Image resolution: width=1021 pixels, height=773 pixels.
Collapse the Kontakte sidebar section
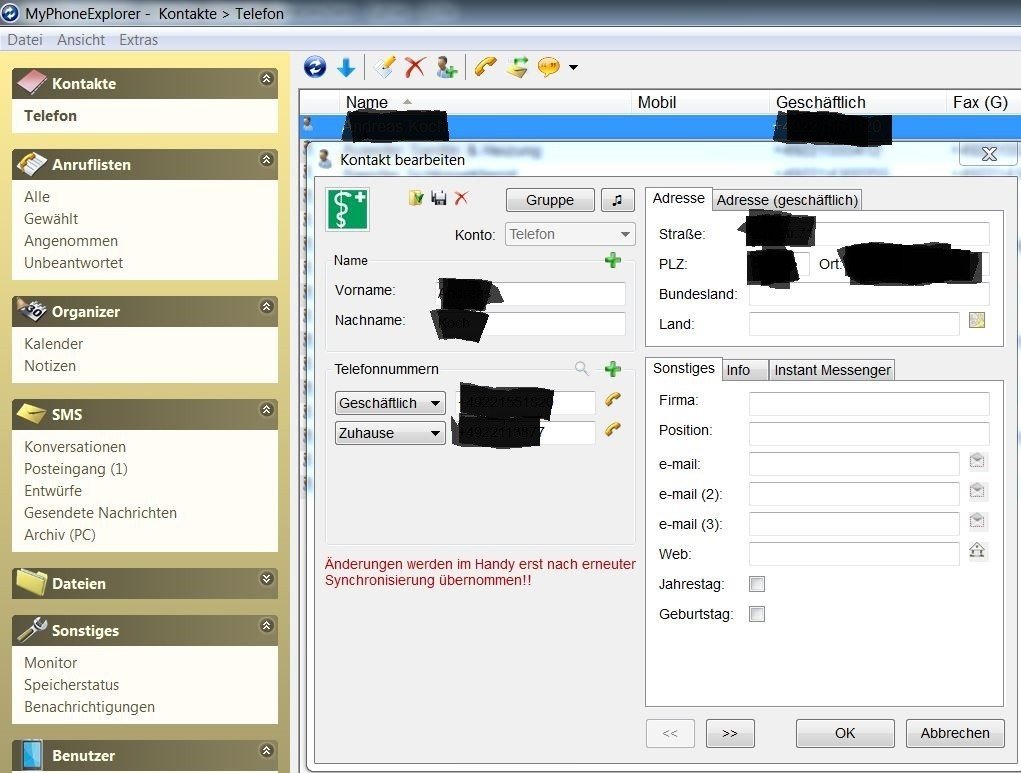point(266,79)
